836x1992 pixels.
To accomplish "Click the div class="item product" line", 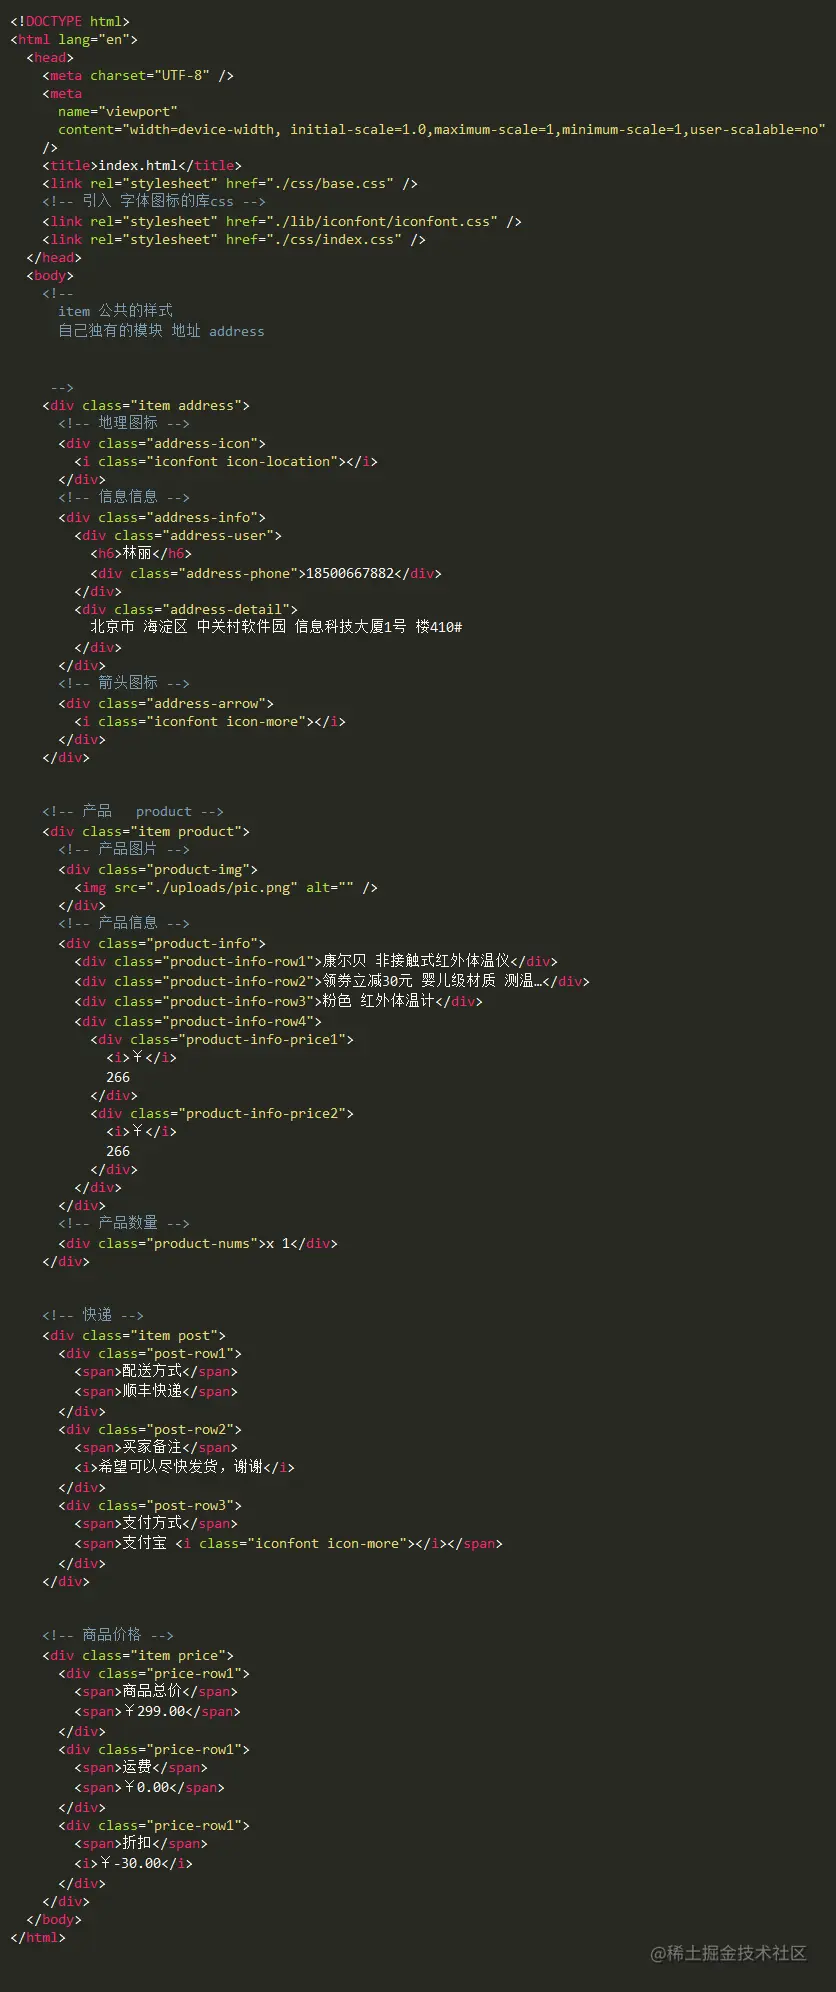I will (146, 831).
